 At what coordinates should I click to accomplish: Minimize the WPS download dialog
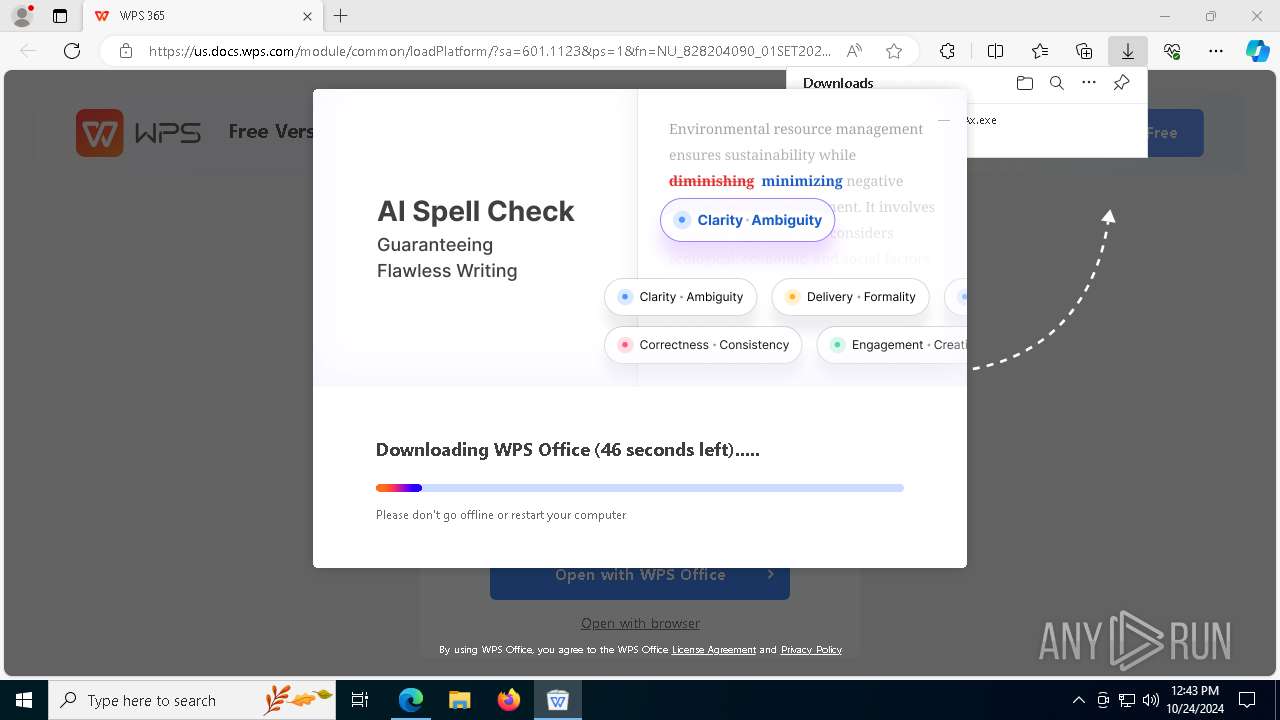[943, 120]
